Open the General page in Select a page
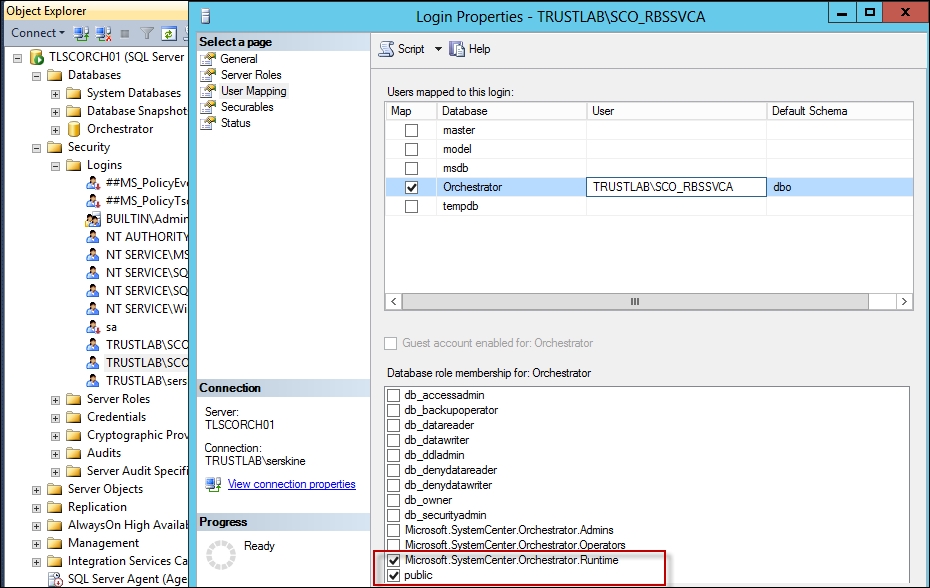This screenshot has height=588, width=930. coord(239,59)
